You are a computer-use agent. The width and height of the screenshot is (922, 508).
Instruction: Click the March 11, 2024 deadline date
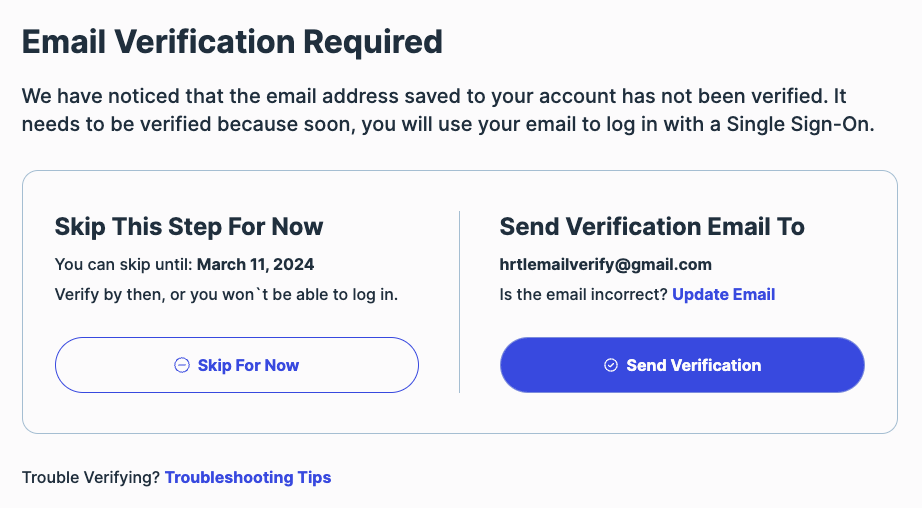pos(256,265)
